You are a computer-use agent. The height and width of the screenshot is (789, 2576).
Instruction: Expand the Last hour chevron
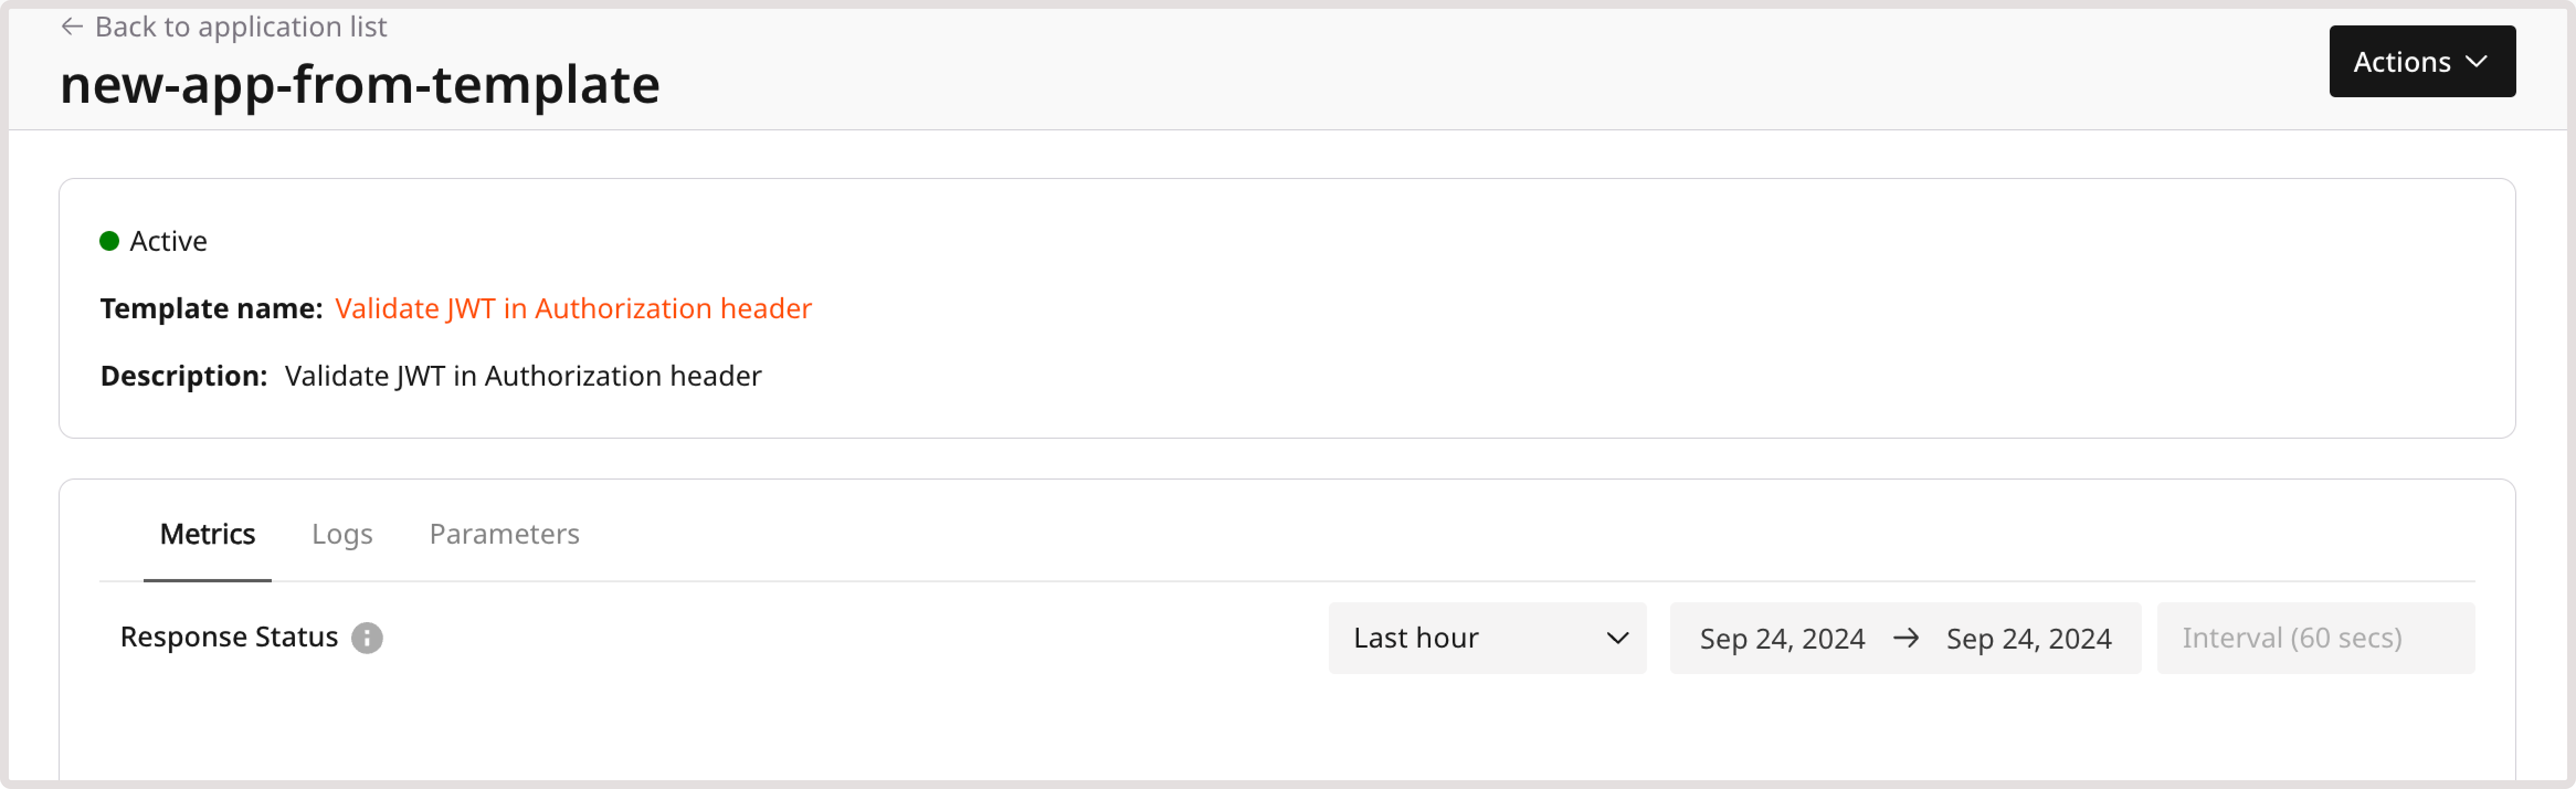(x=1617, y=638)
